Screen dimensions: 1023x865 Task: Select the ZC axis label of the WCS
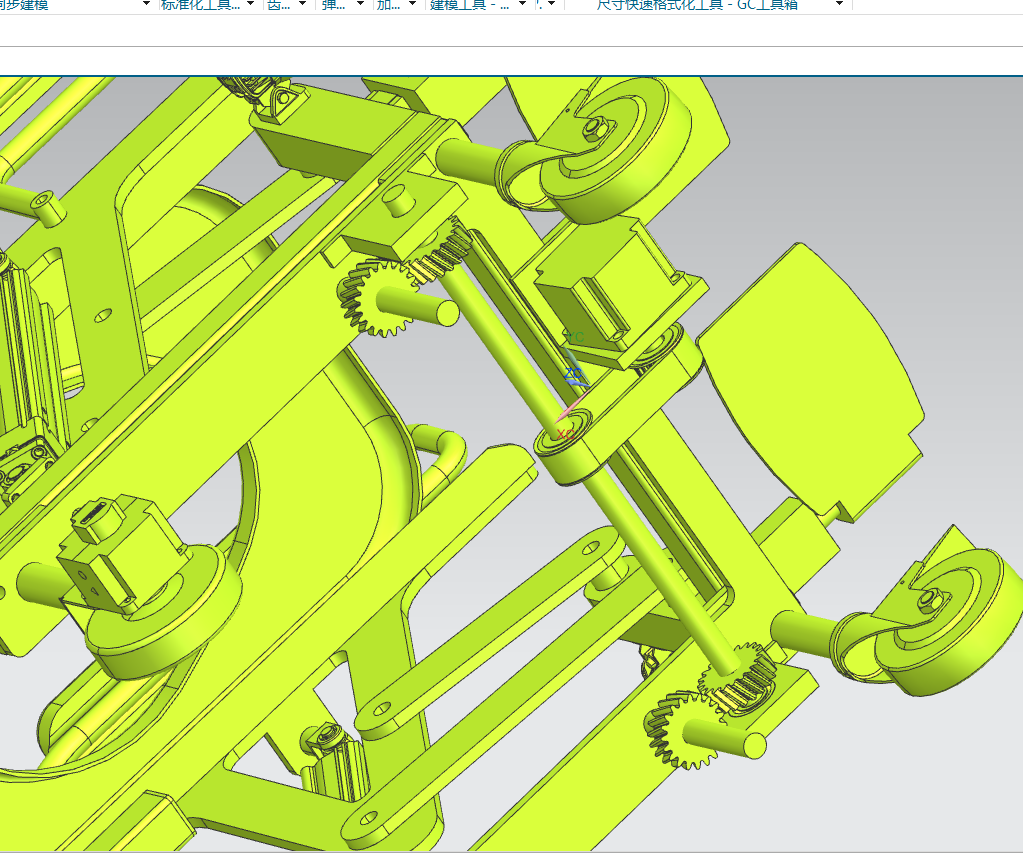(x=573, y=374)
